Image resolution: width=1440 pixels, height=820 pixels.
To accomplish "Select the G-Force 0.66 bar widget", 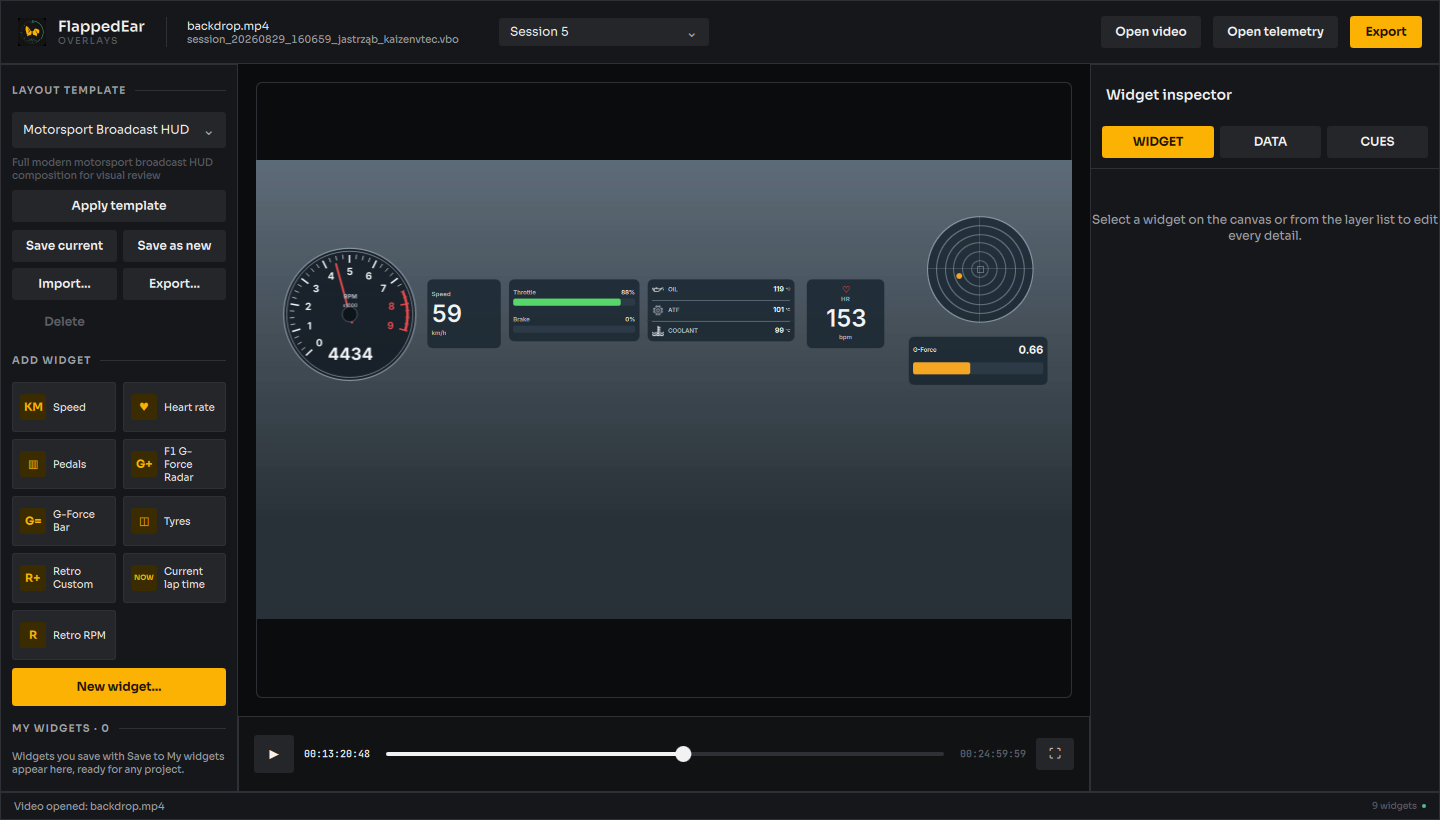I will tap(978, 361).
